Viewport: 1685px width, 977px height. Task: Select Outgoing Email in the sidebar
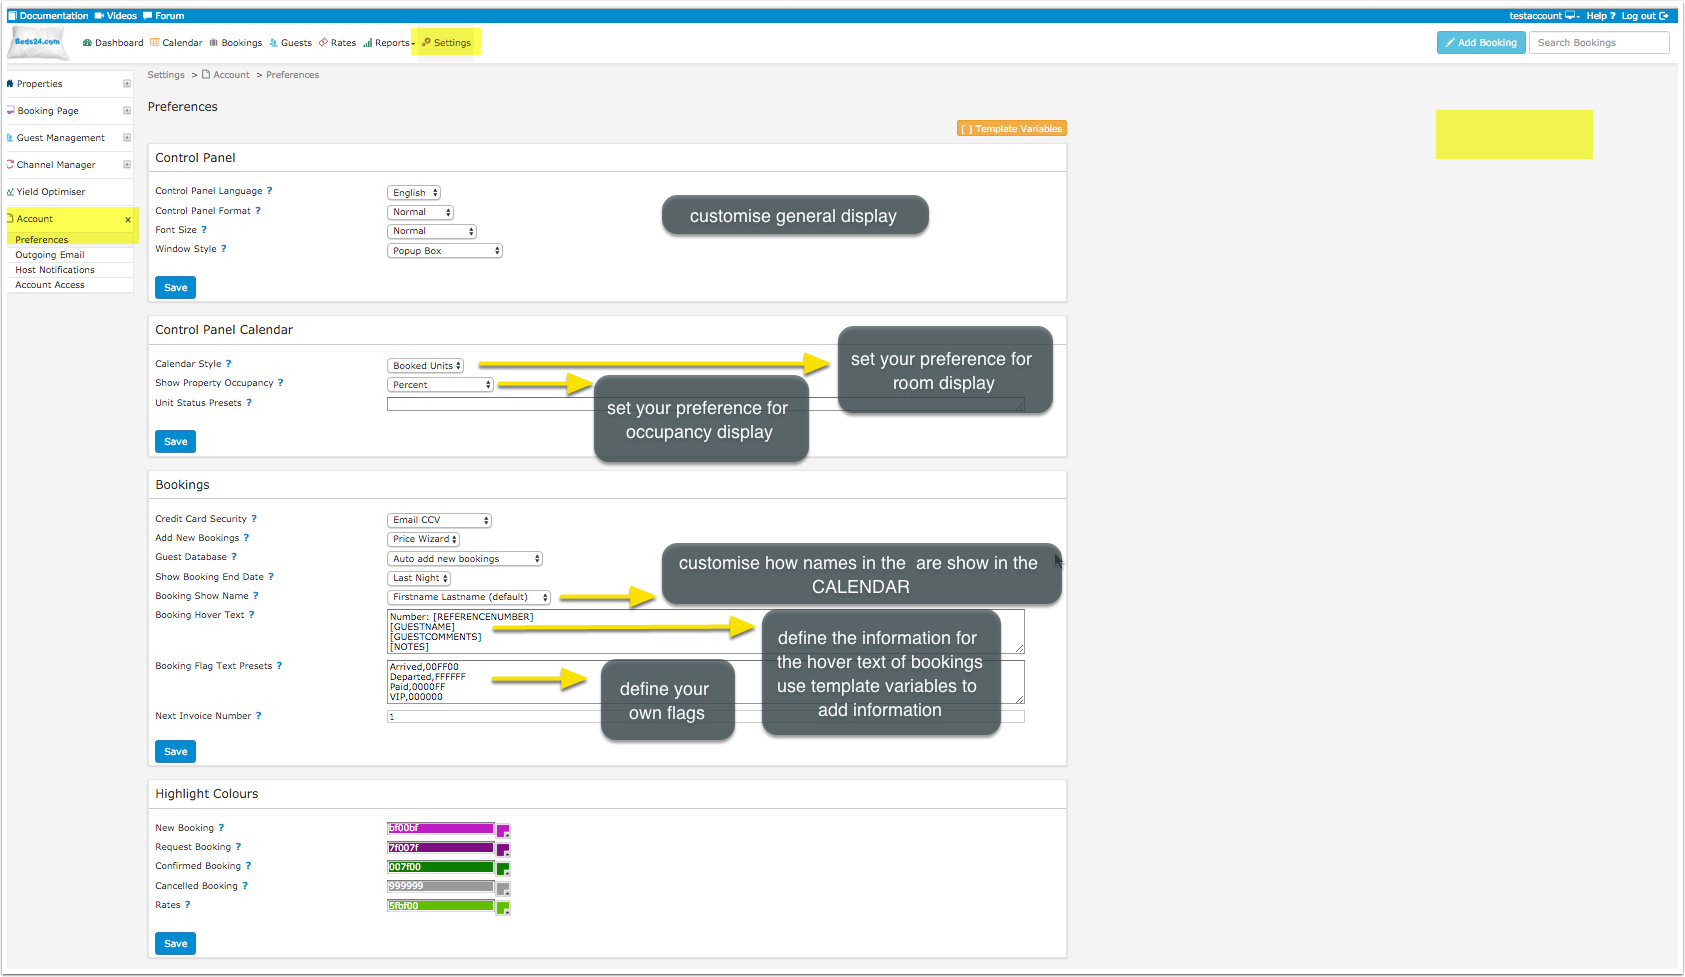(50, 255)
